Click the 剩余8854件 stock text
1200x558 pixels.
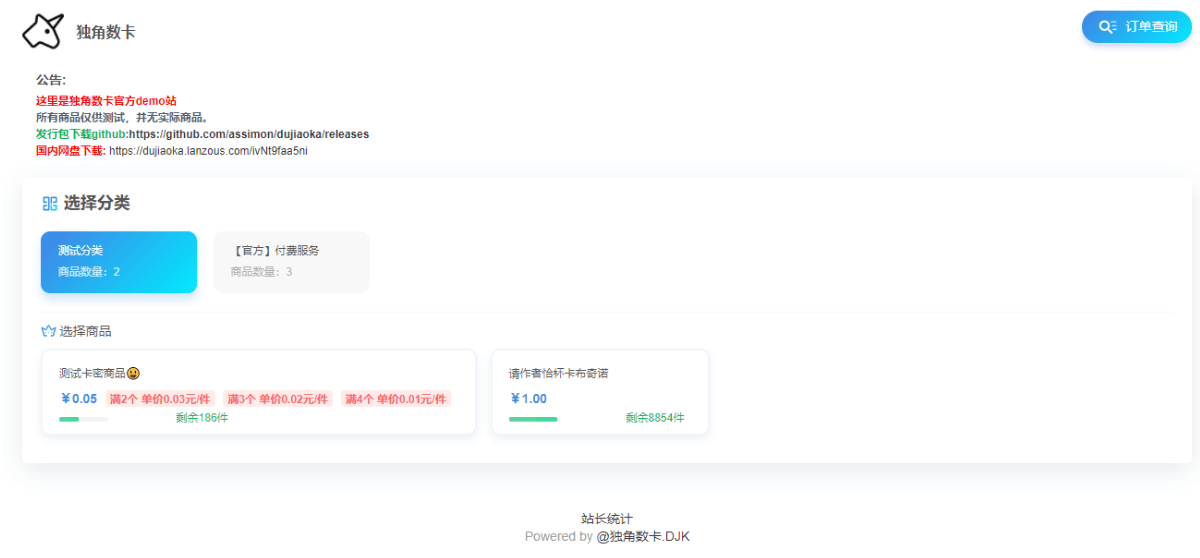click(655, 418)
